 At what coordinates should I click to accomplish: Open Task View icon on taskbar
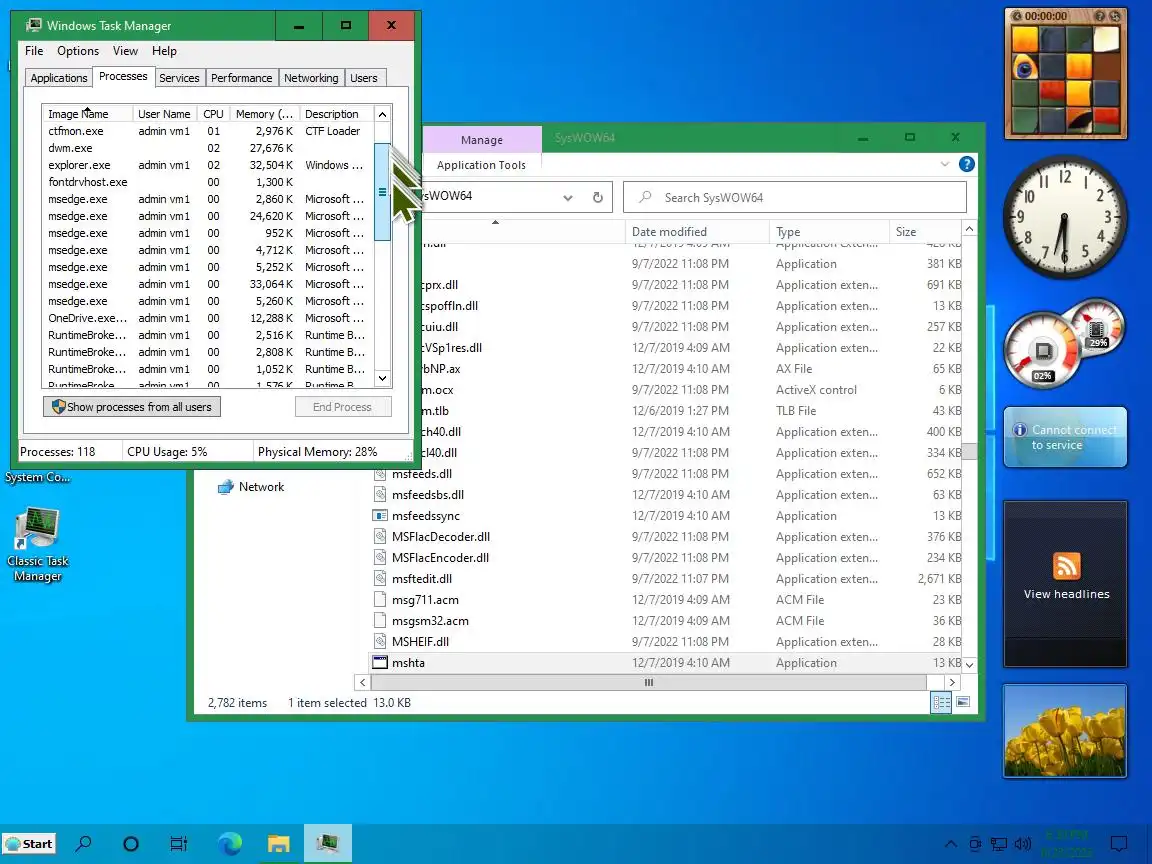point(179,843)
